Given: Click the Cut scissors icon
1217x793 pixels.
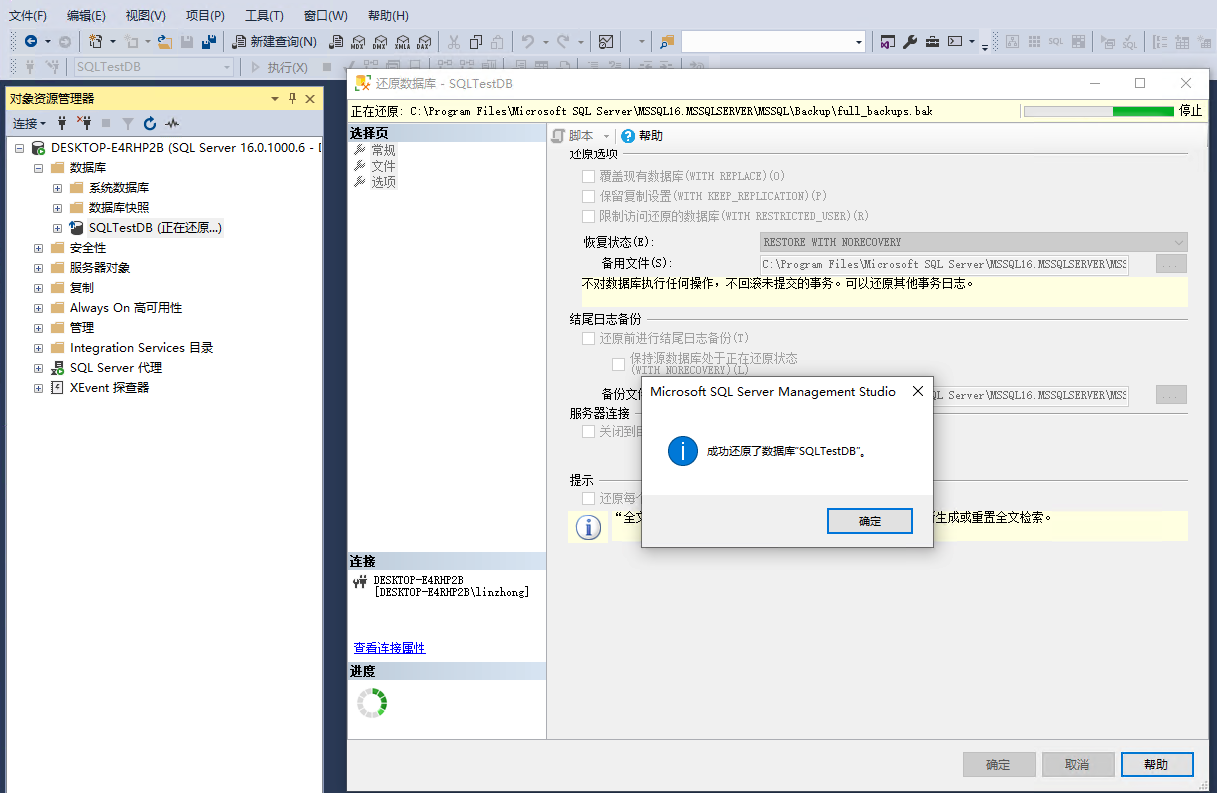Looking at the screenshot, I should click(454, 41).
